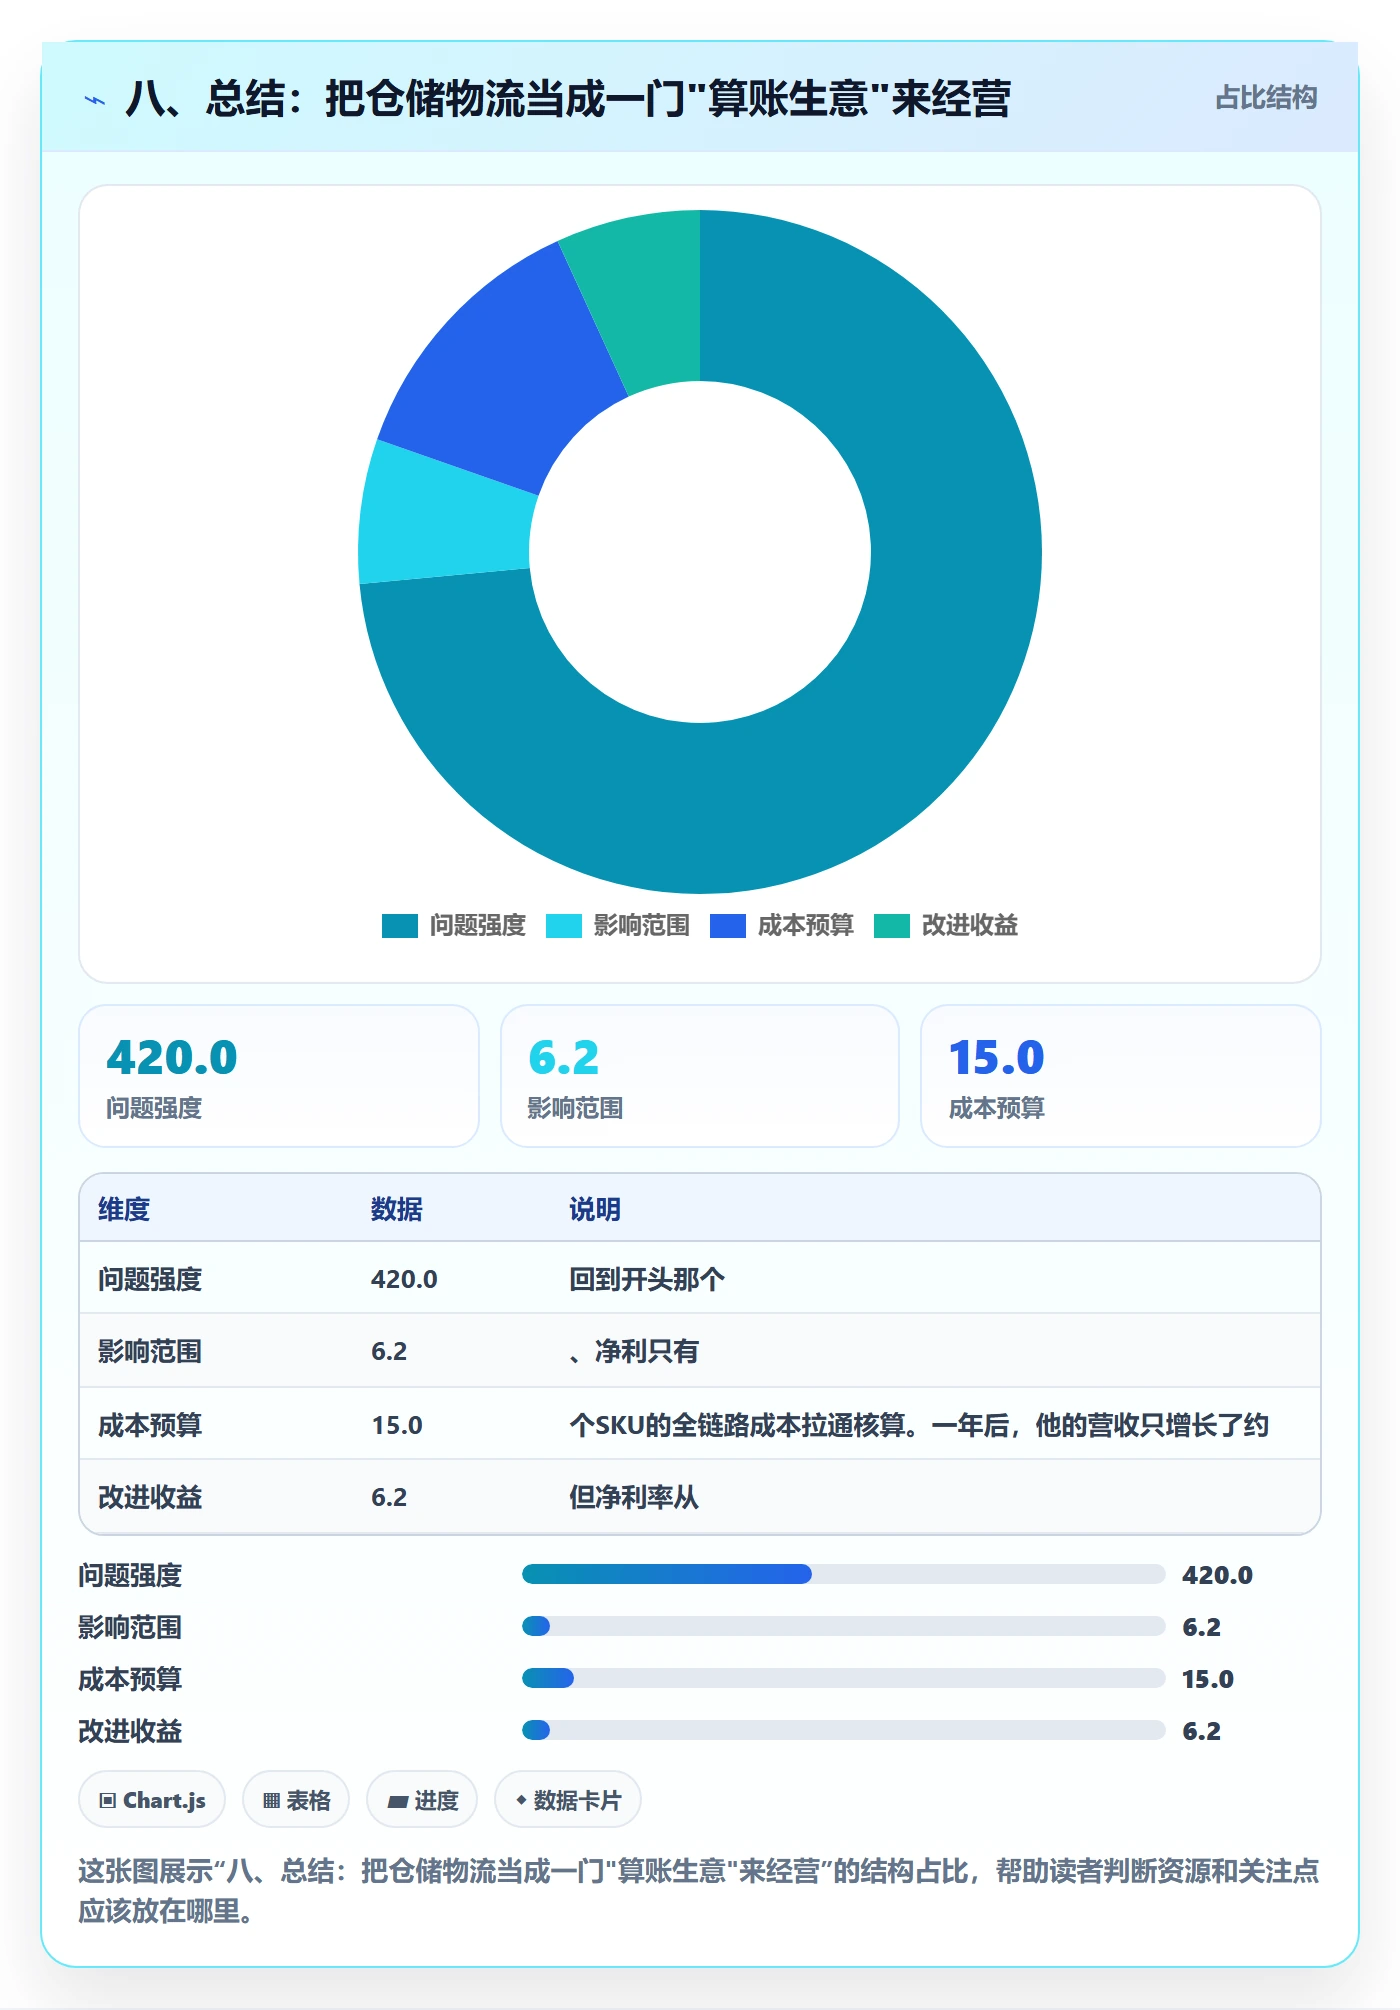
Task: Click the 420.0 value in the table
Action: pos(404,1279)
